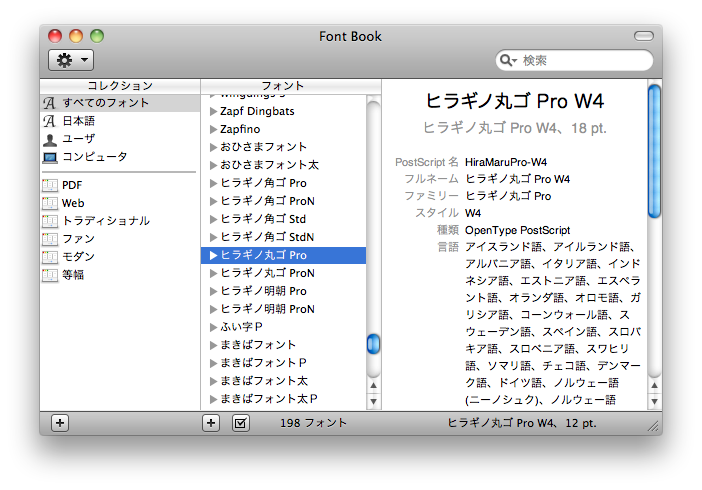Expand ヒラギノ角ゴ Pro triangle
The image size is (702, 490).
pos(214,183)
